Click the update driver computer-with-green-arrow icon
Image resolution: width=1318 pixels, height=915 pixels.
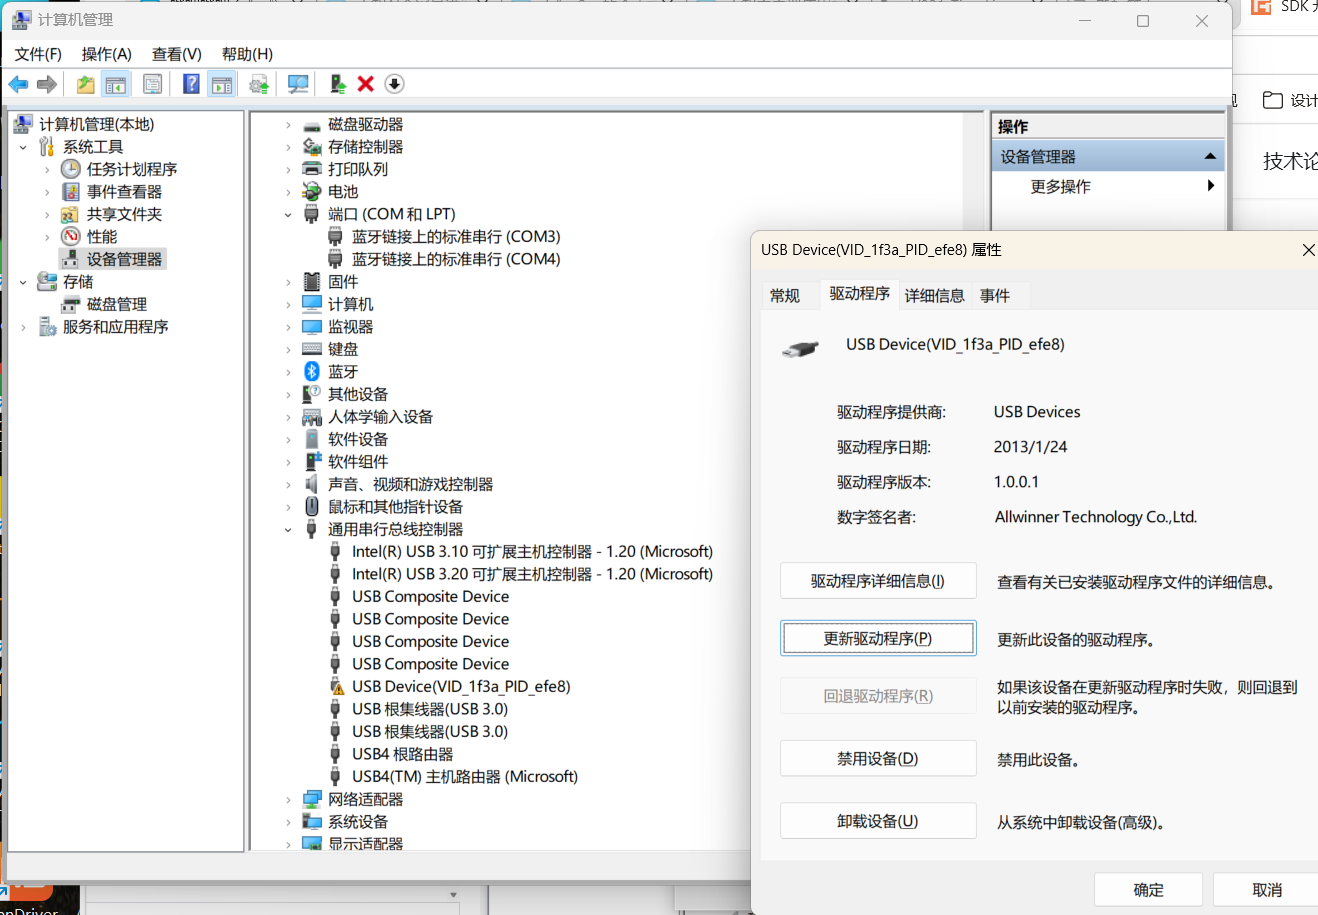338,84
